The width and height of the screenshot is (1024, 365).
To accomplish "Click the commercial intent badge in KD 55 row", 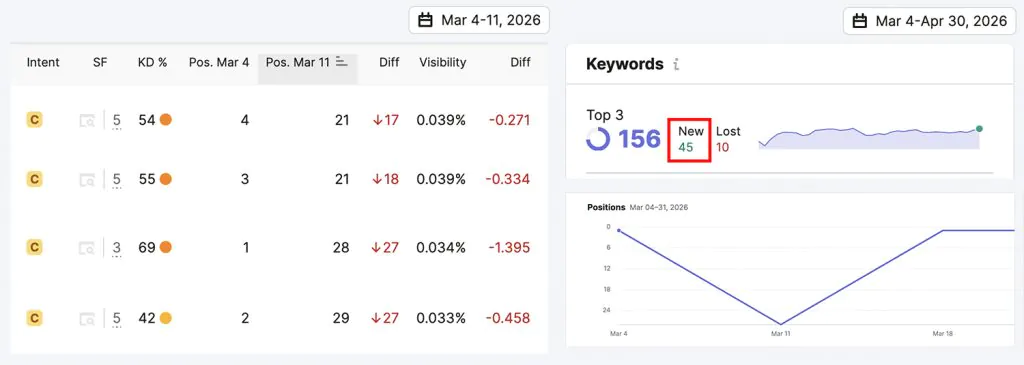I will pos(35,178).
